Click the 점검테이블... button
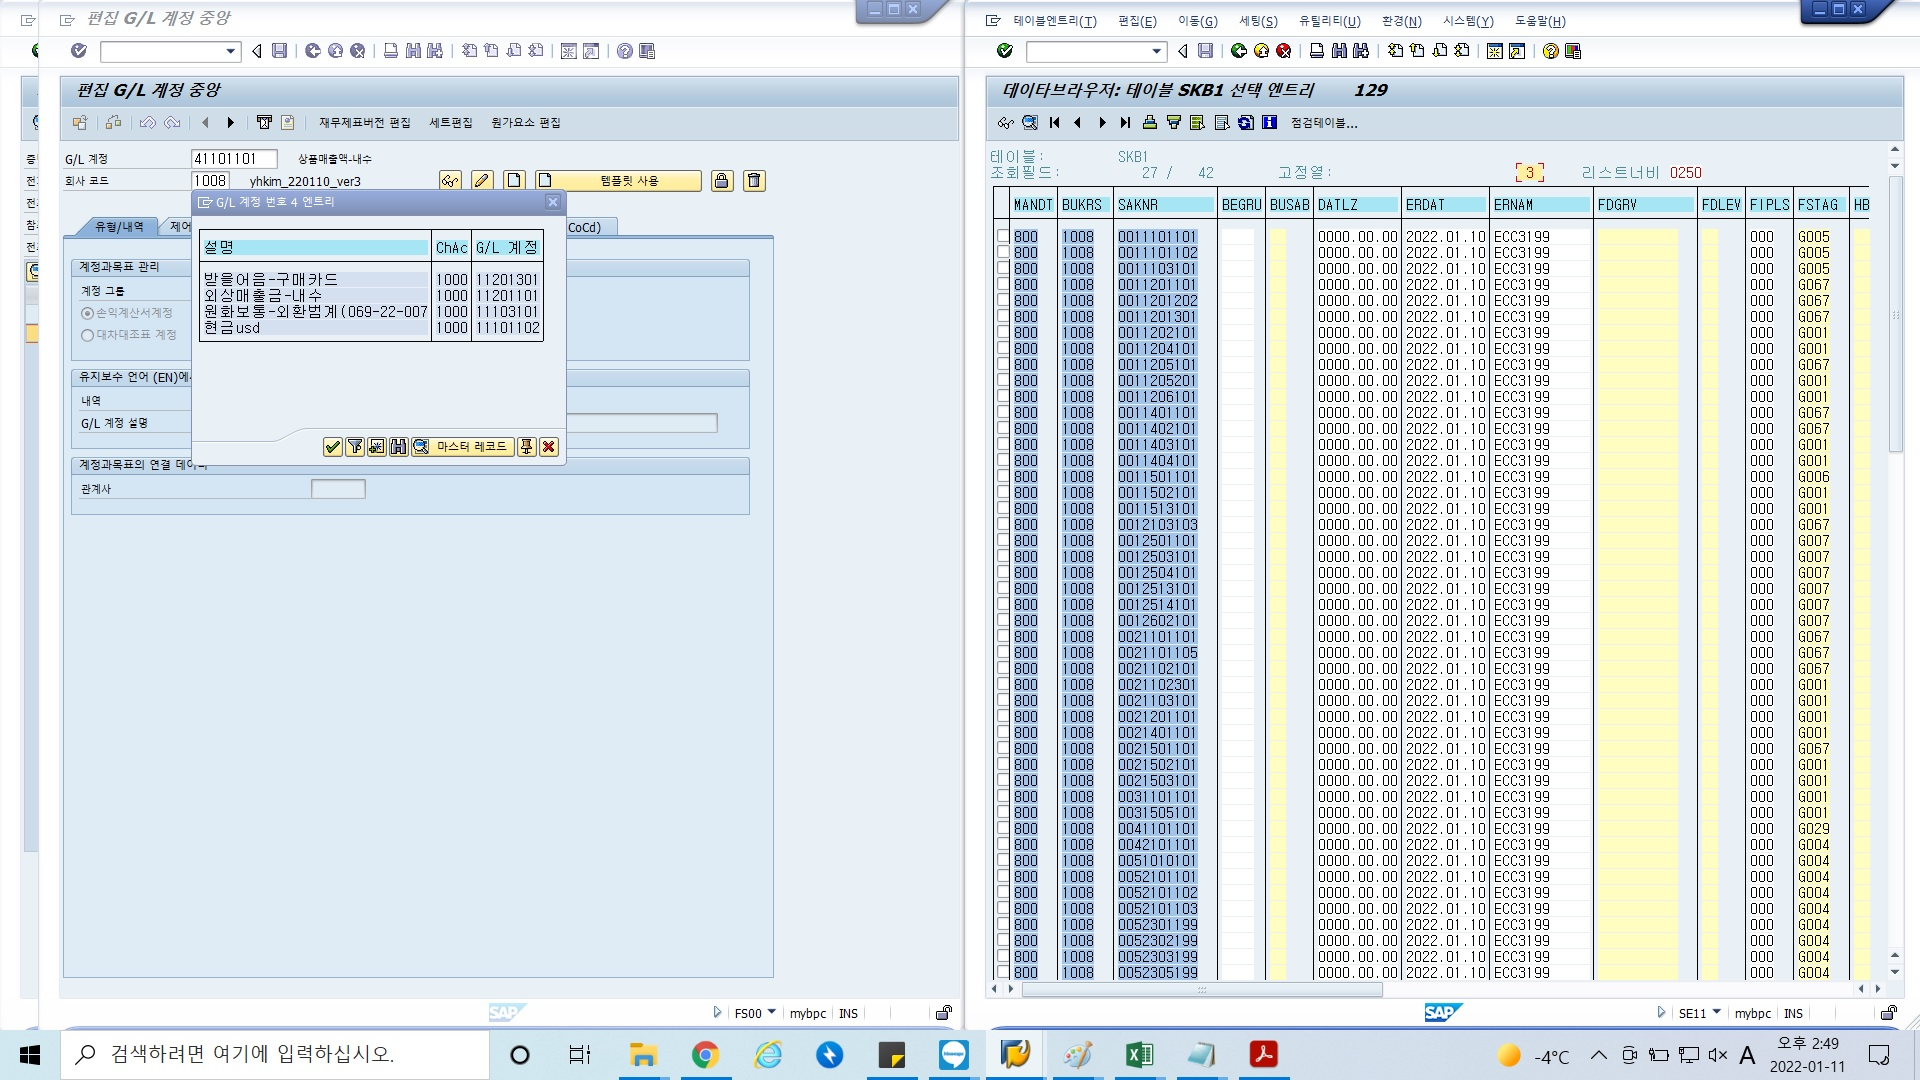Screen dimensions: 1920x1080 pos(1324,123)
